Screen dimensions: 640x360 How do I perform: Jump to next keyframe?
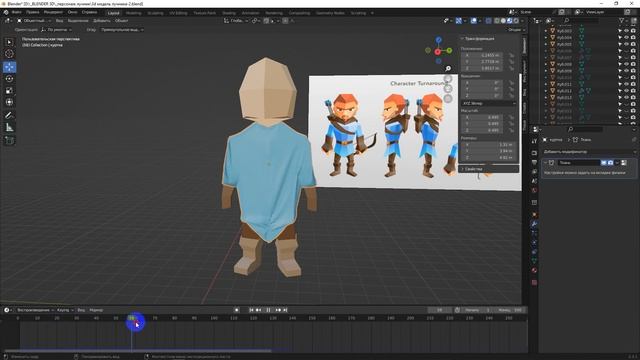[278, 310]
